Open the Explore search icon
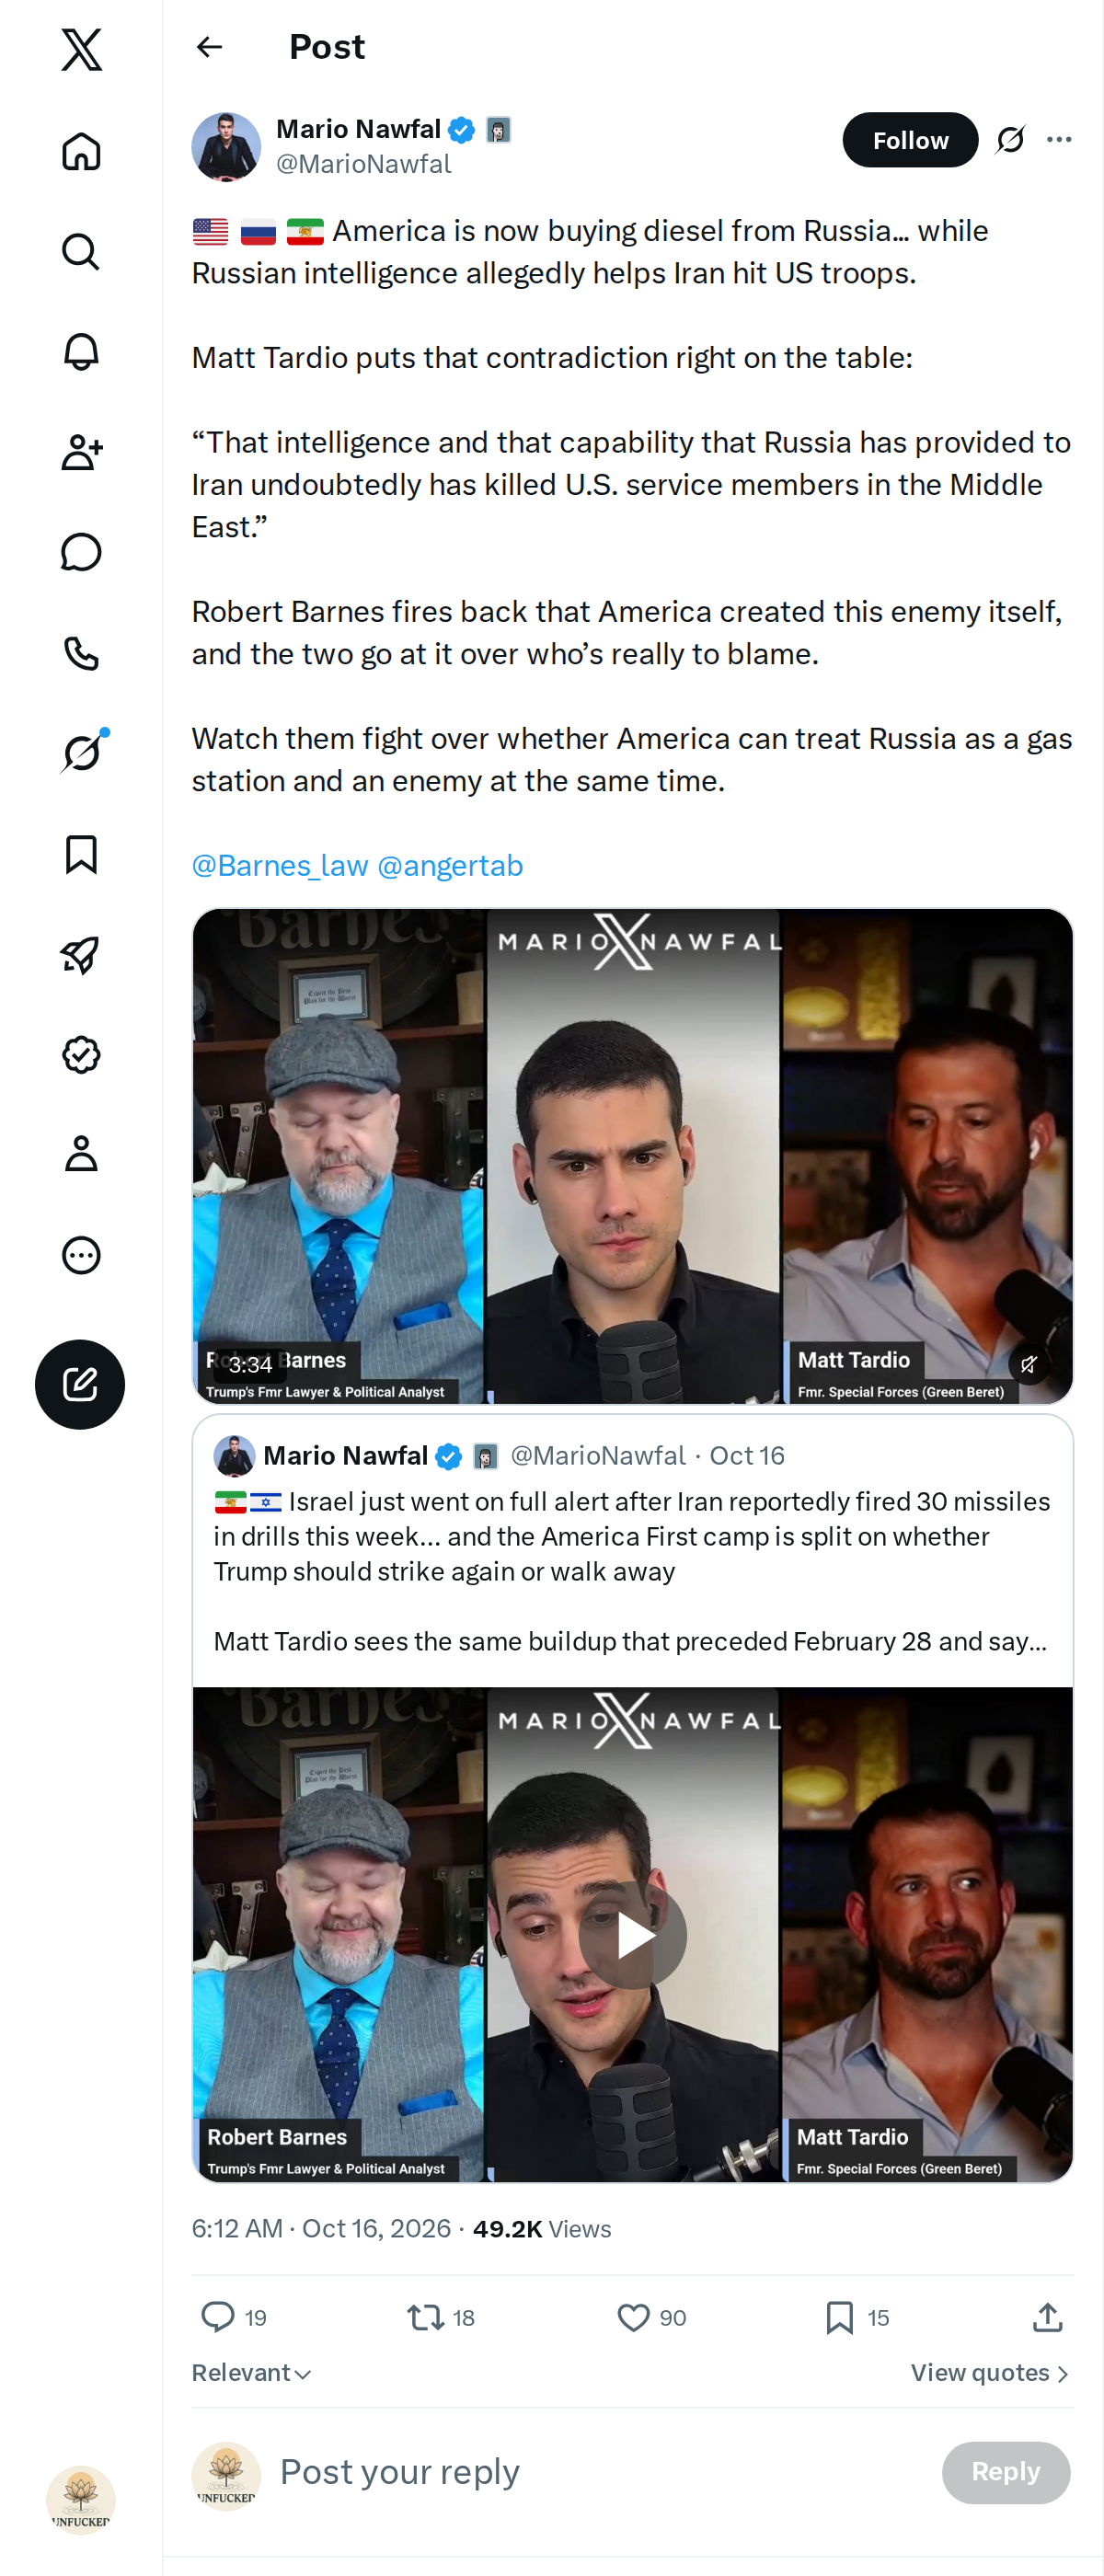 pos(81,251)
